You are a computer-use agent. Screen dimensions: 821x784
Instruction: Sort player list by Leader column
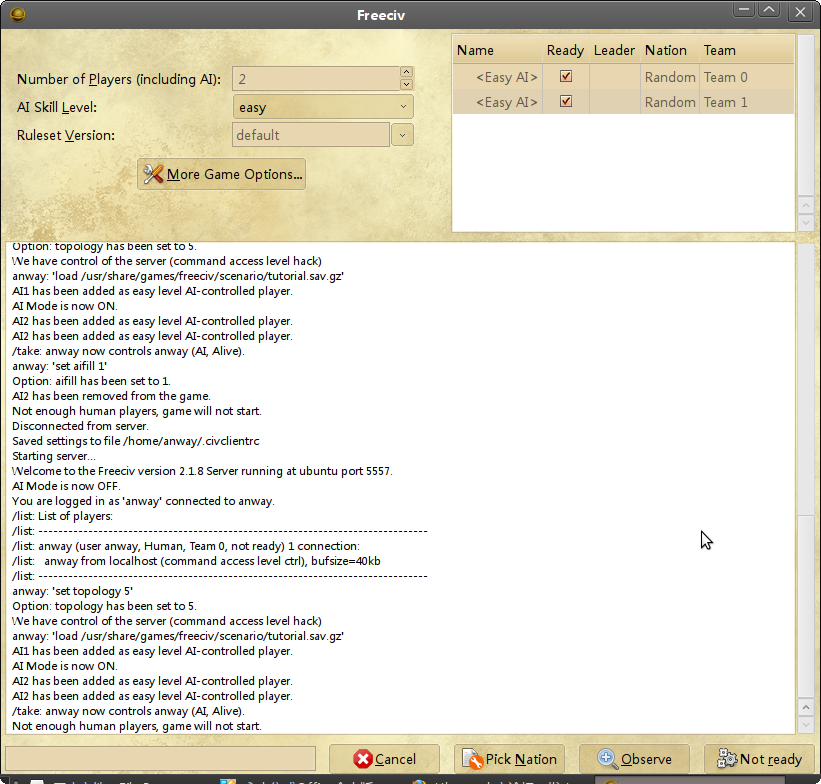[x=614, y=50]
